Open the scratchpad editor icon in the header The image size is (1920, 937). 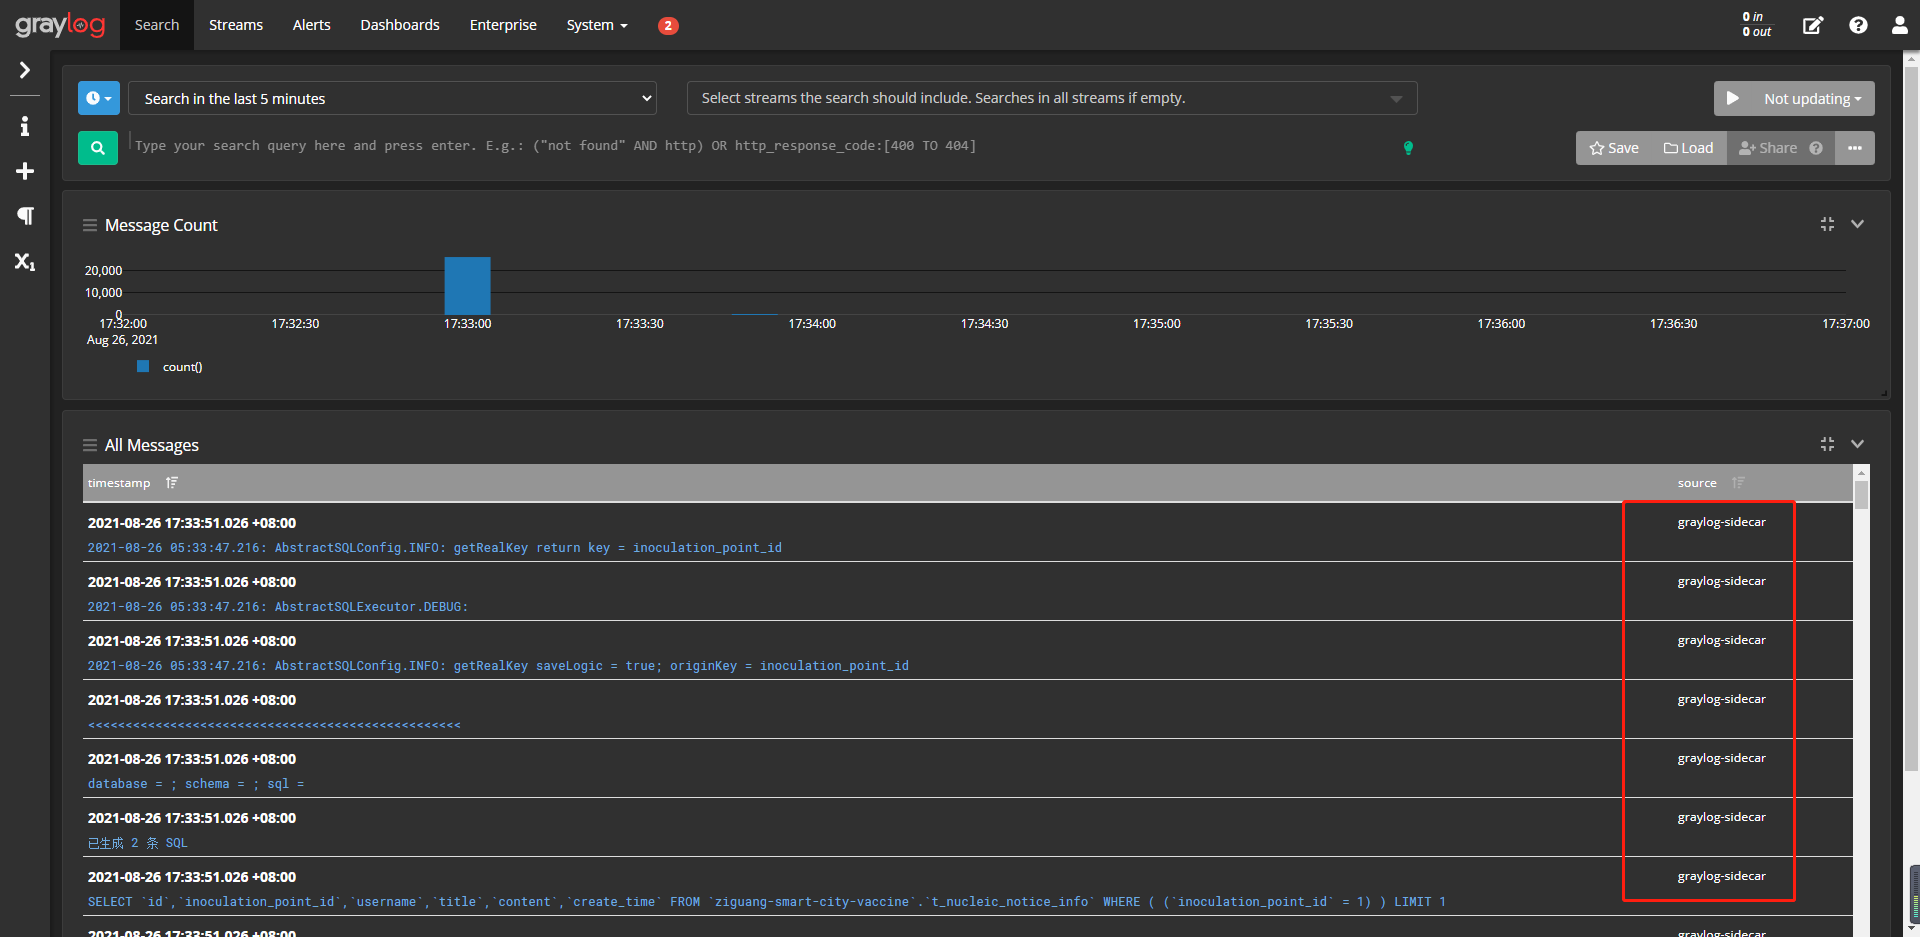pos(1813,25)
